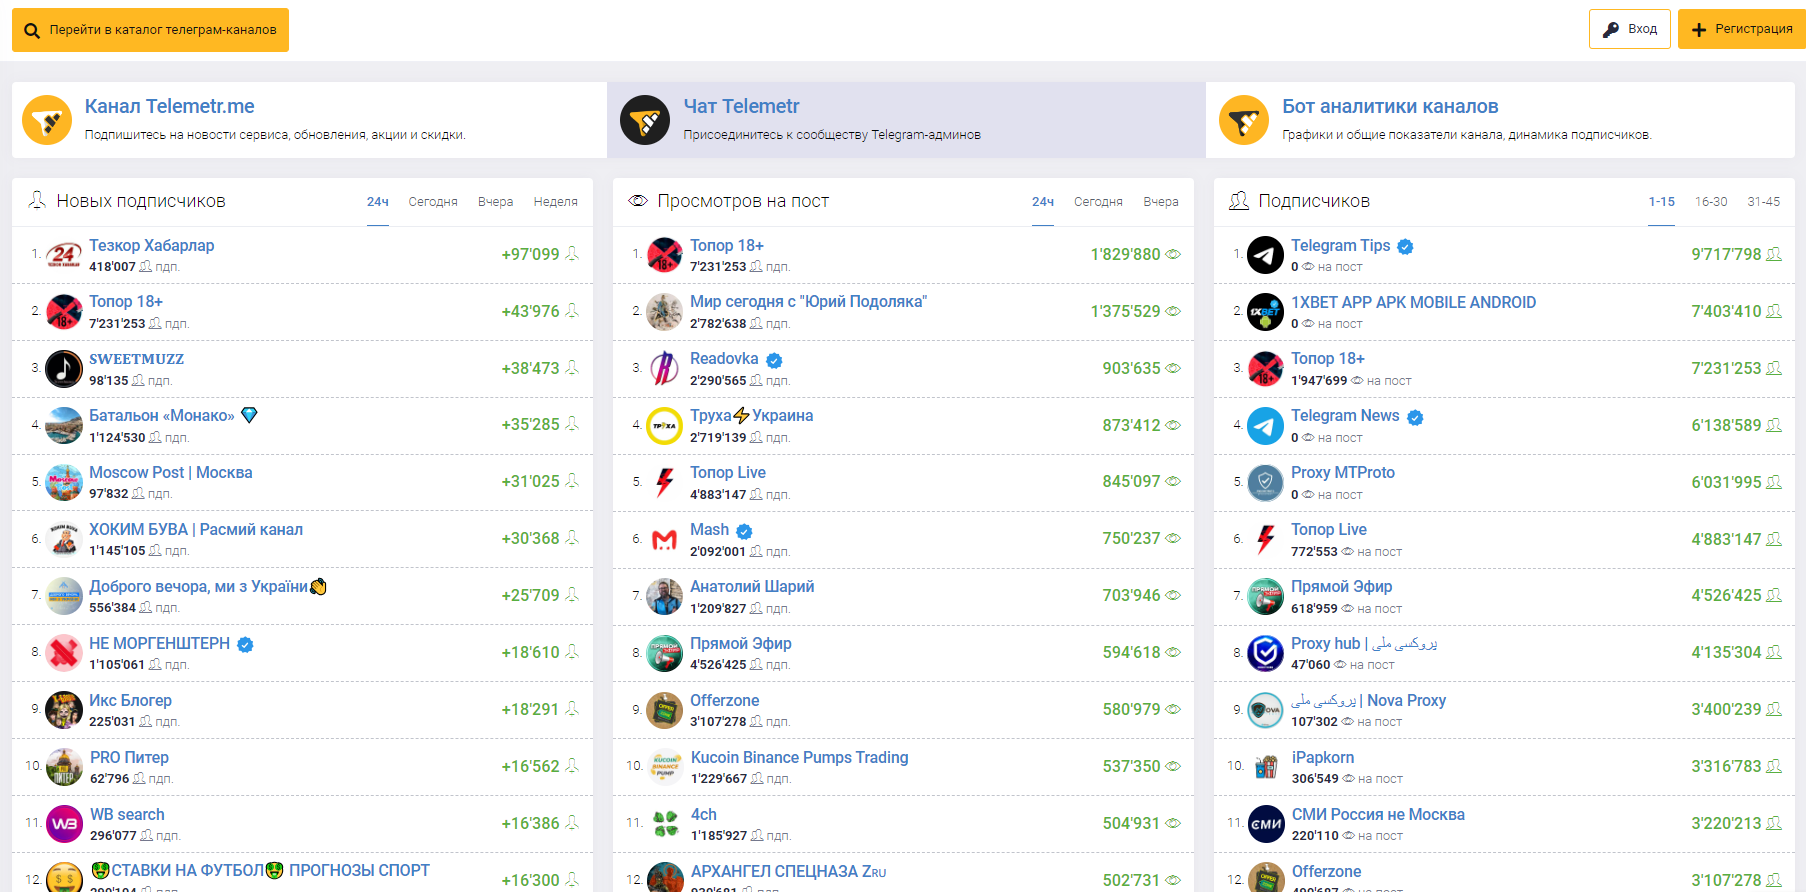
Task: Open PRO Питер channel link
Action: (x=129, y=758)
